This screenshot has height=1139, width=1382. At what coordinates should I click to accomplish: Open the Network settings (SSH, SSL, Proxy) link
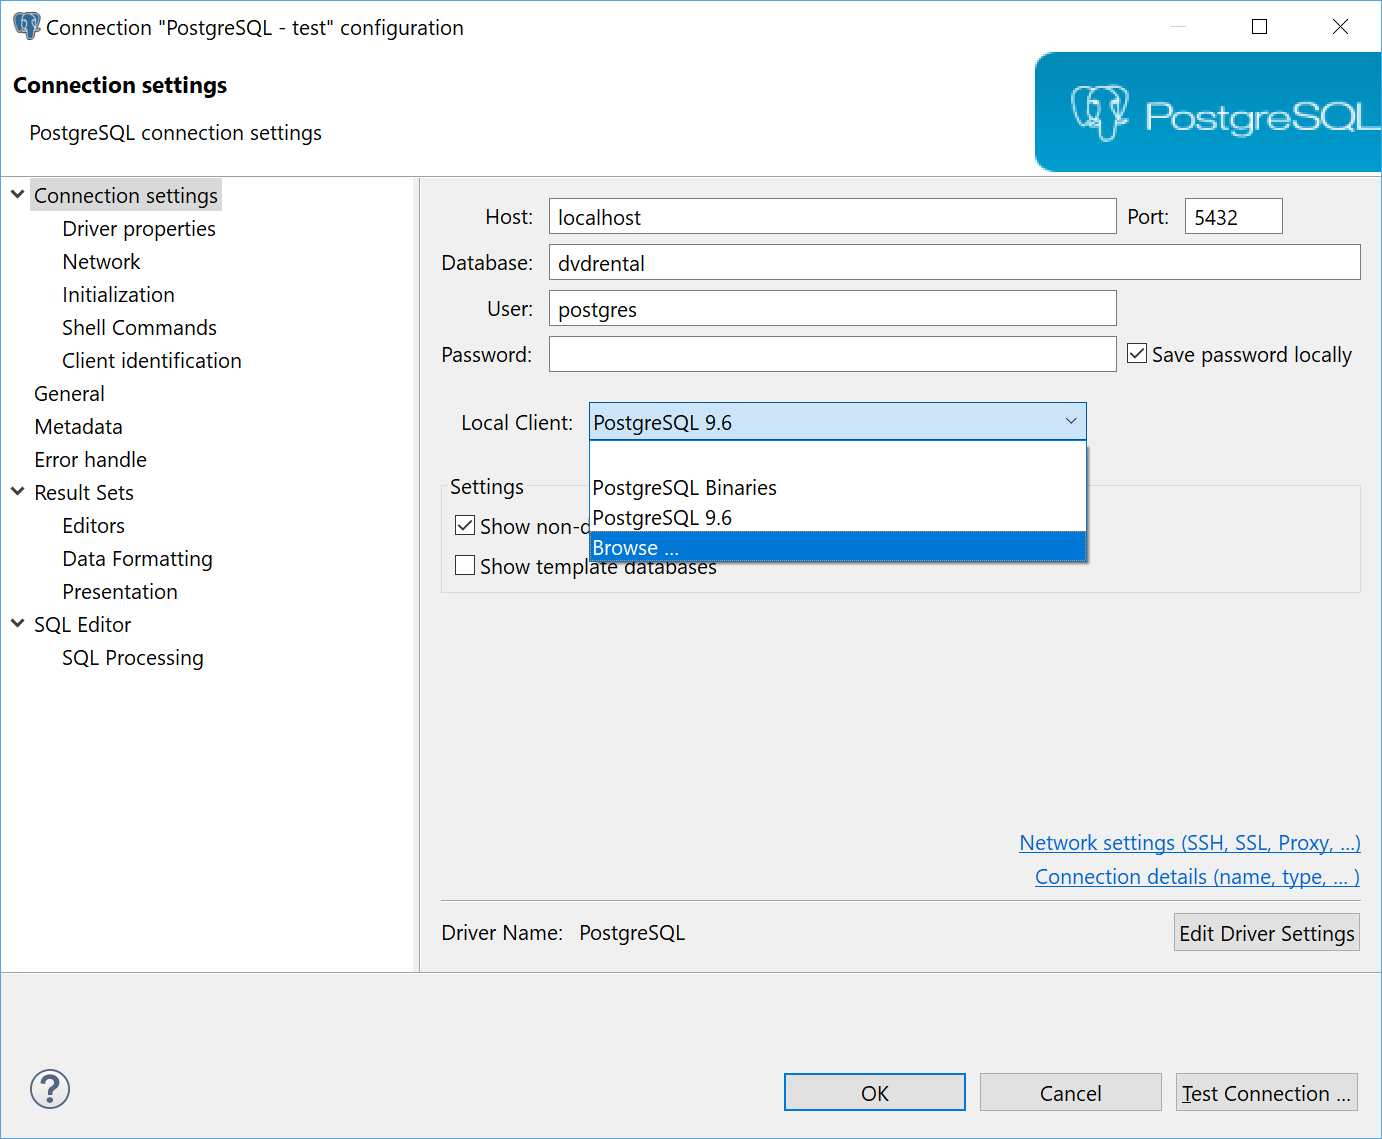coord(1190,843)
